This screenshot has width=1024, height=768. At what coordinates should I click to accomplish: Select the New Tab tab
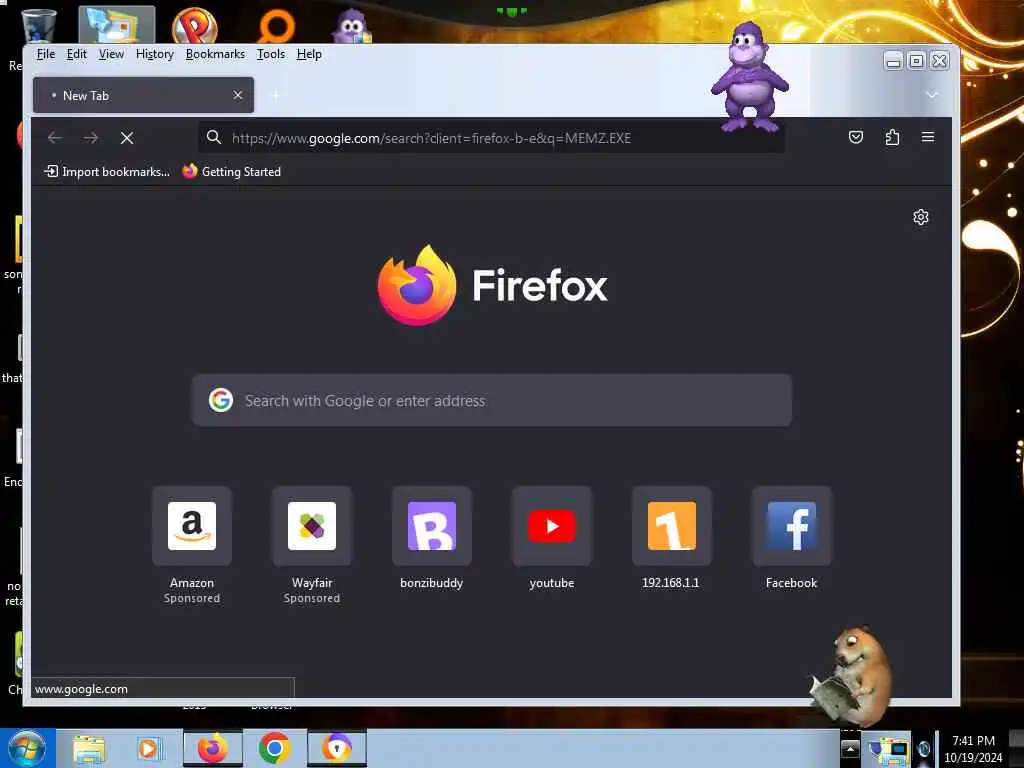pyautogui.click(x=143, y=95)
